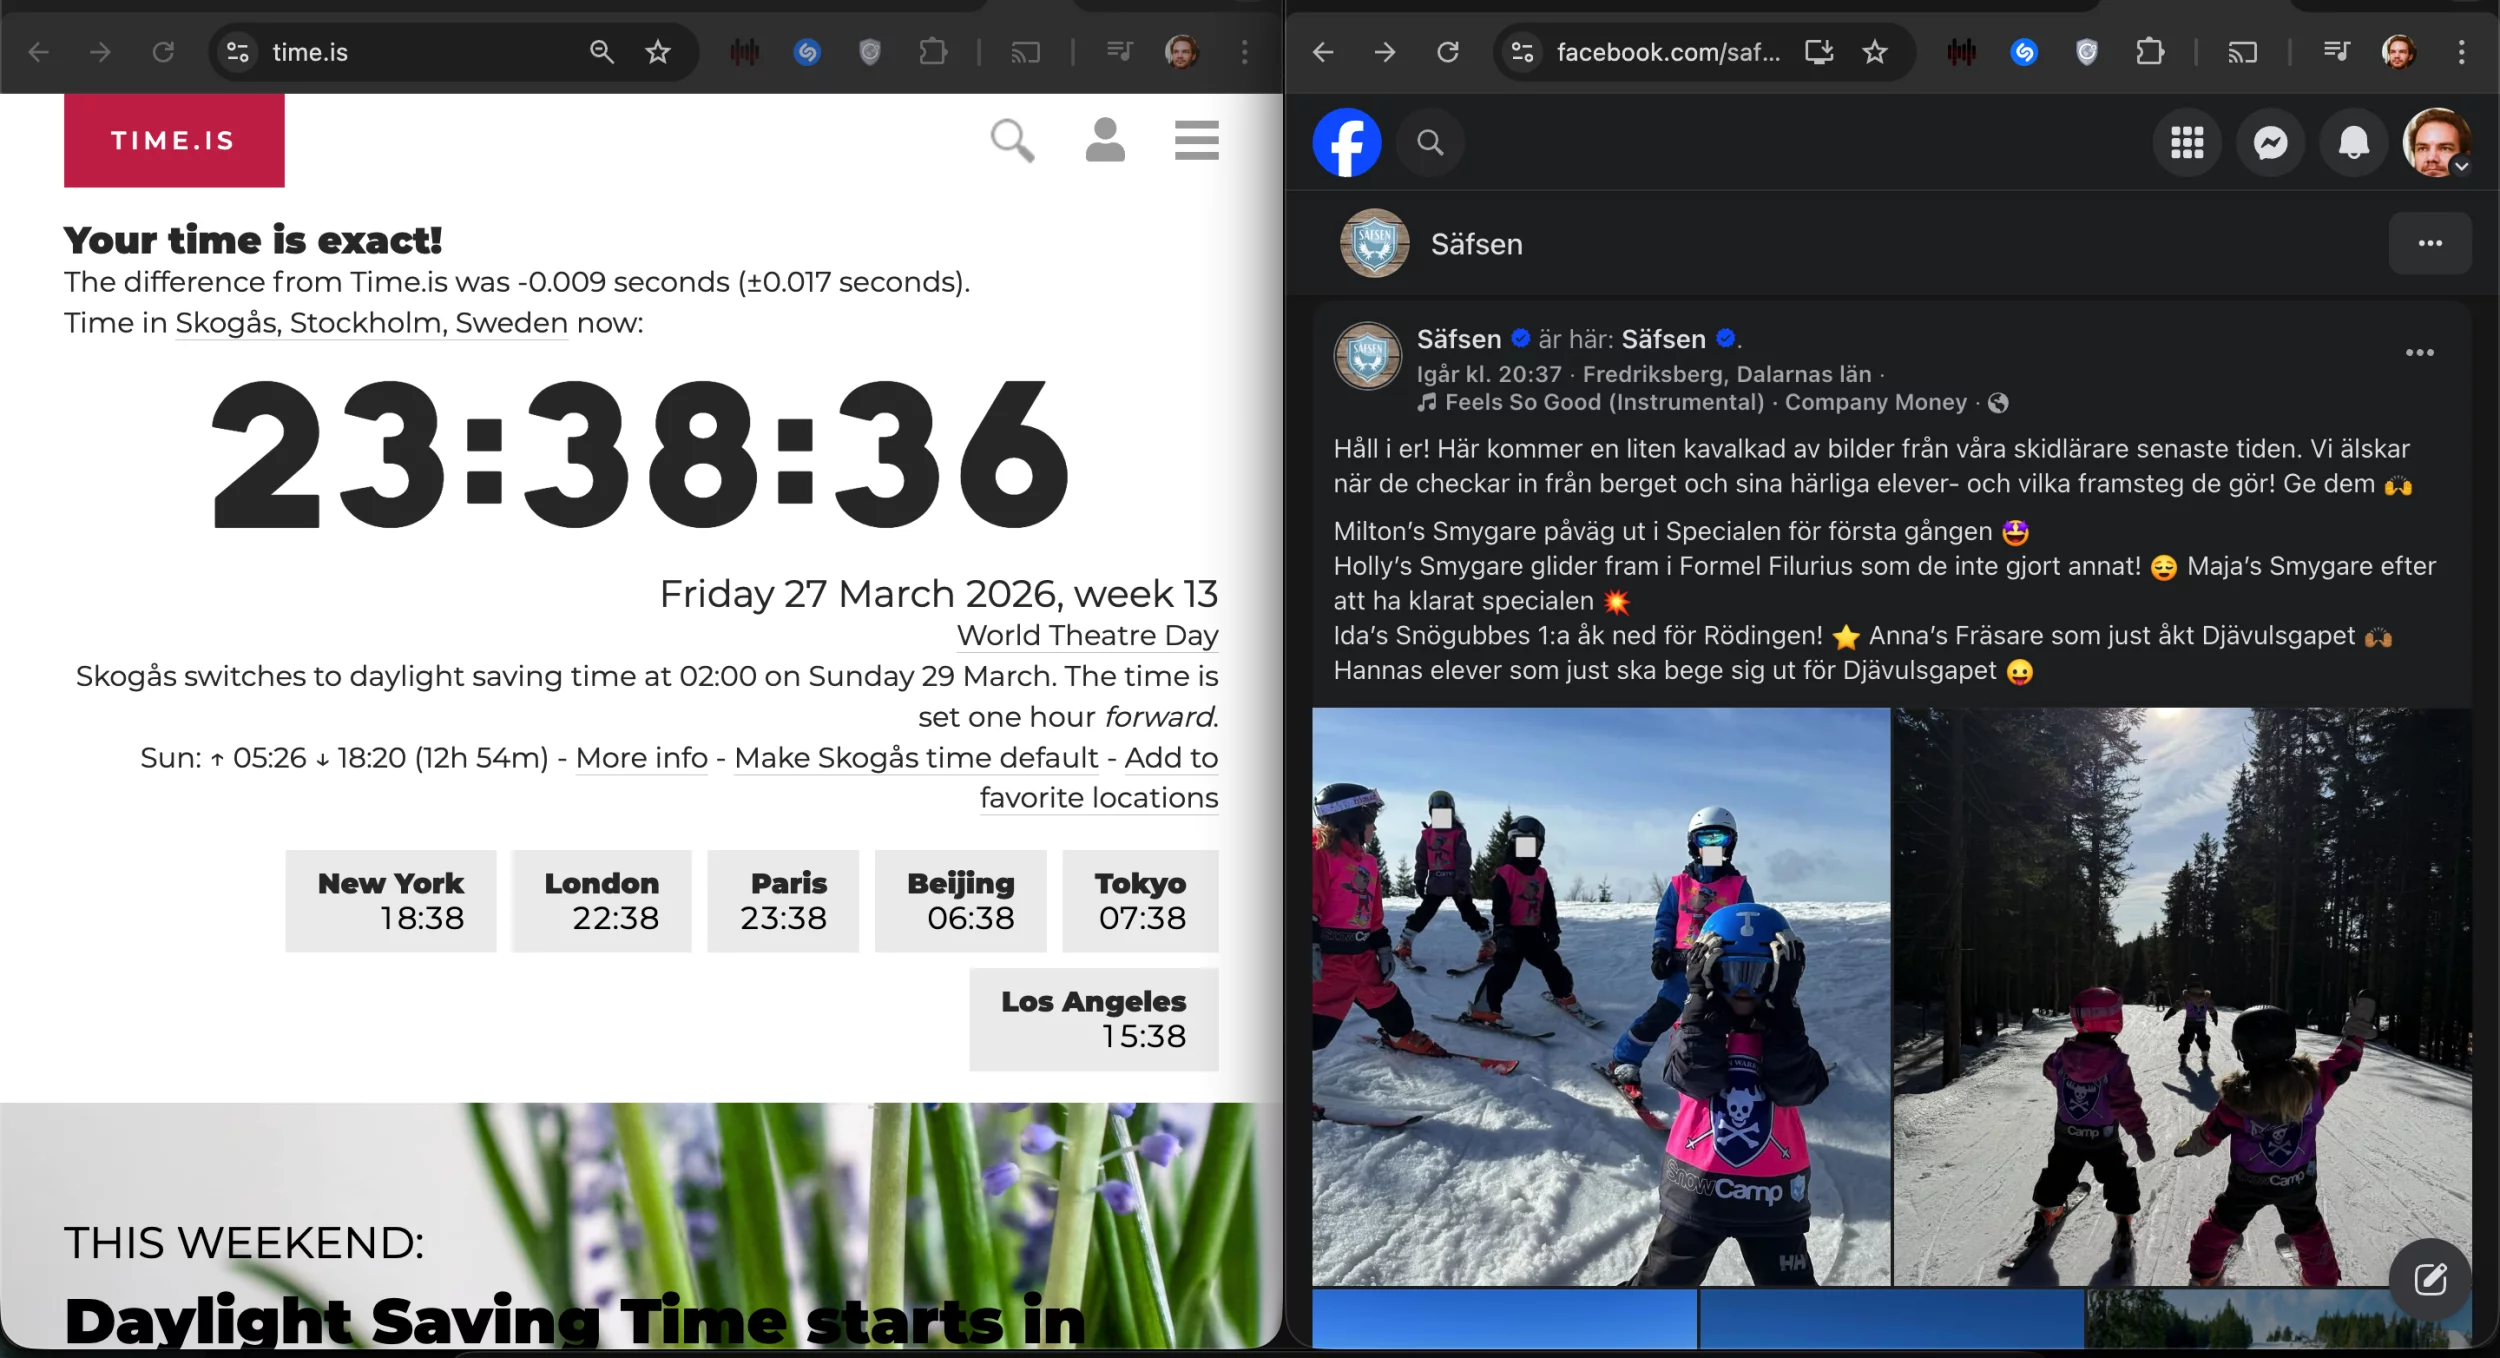Reload the Facebook page
Image resolution: width=2500 pixels, height=1358 pixels.
click(1447, 52)
